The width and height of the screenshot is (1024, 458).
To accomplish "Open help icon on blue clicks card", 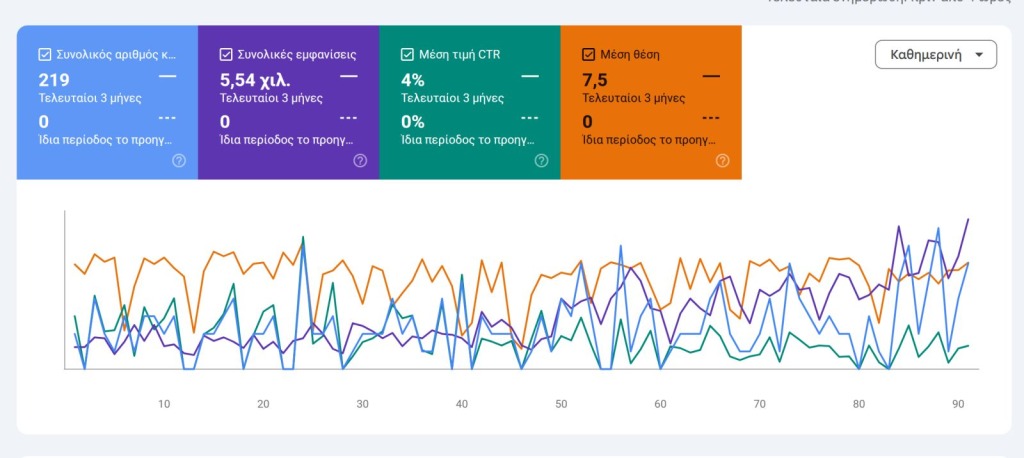I will (179, 161).
